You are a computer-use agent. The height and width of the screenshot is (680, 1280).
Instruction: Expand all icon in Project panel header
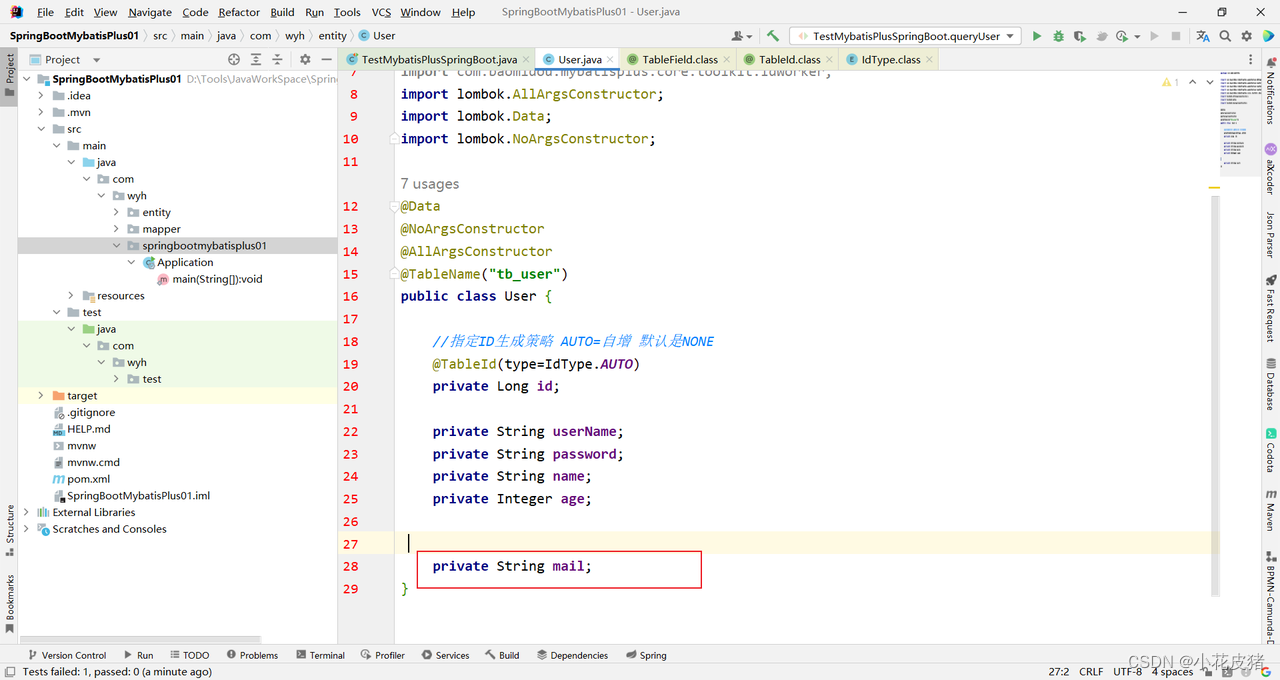pos(256,60)
